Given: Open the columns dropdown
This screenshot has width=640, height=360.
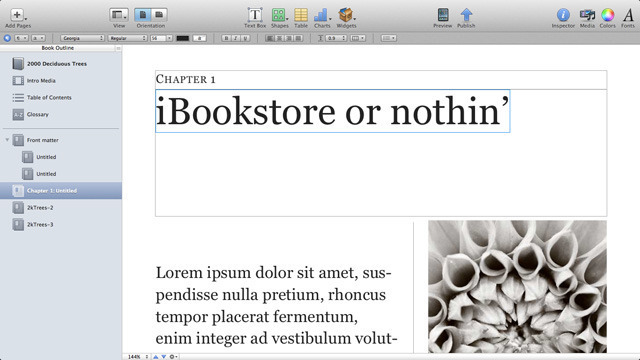Looking at the screenshot, I should [x=358, y=38].
